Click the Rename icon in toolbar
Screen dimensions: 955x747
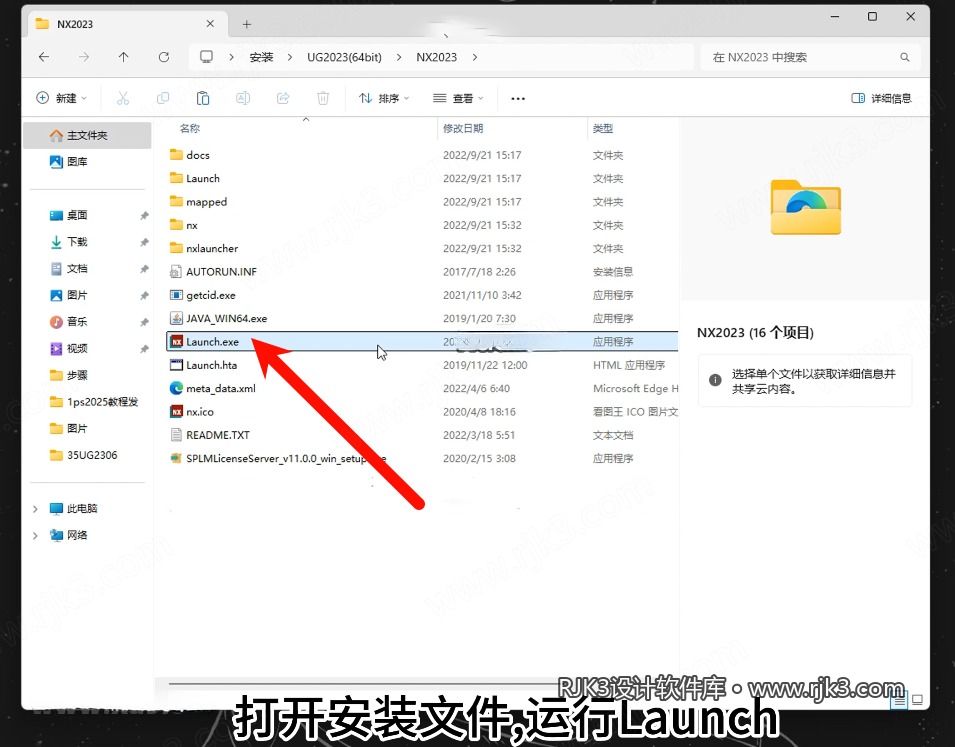243,98
